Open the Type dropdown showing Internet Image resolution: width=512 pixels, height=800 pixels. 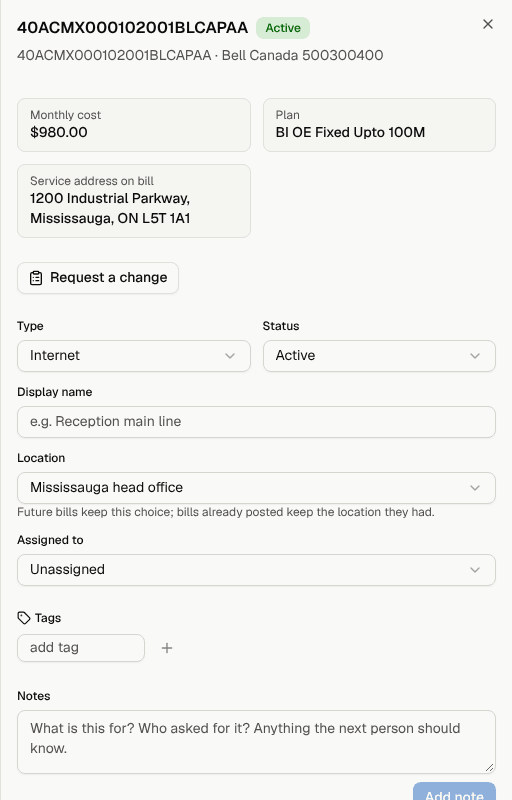coord(134,356)
